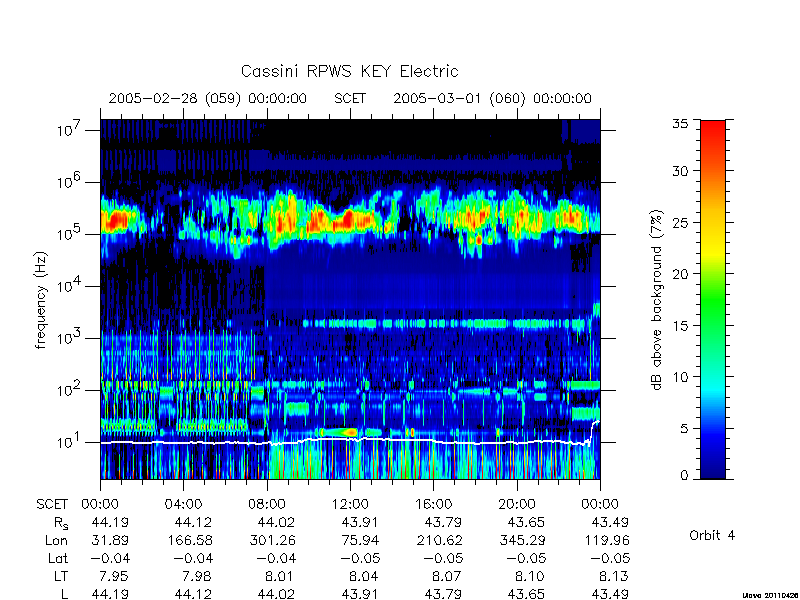800x600 pixels.
Task: Click the red emission patch near 12:00
Action: point(349,219)
